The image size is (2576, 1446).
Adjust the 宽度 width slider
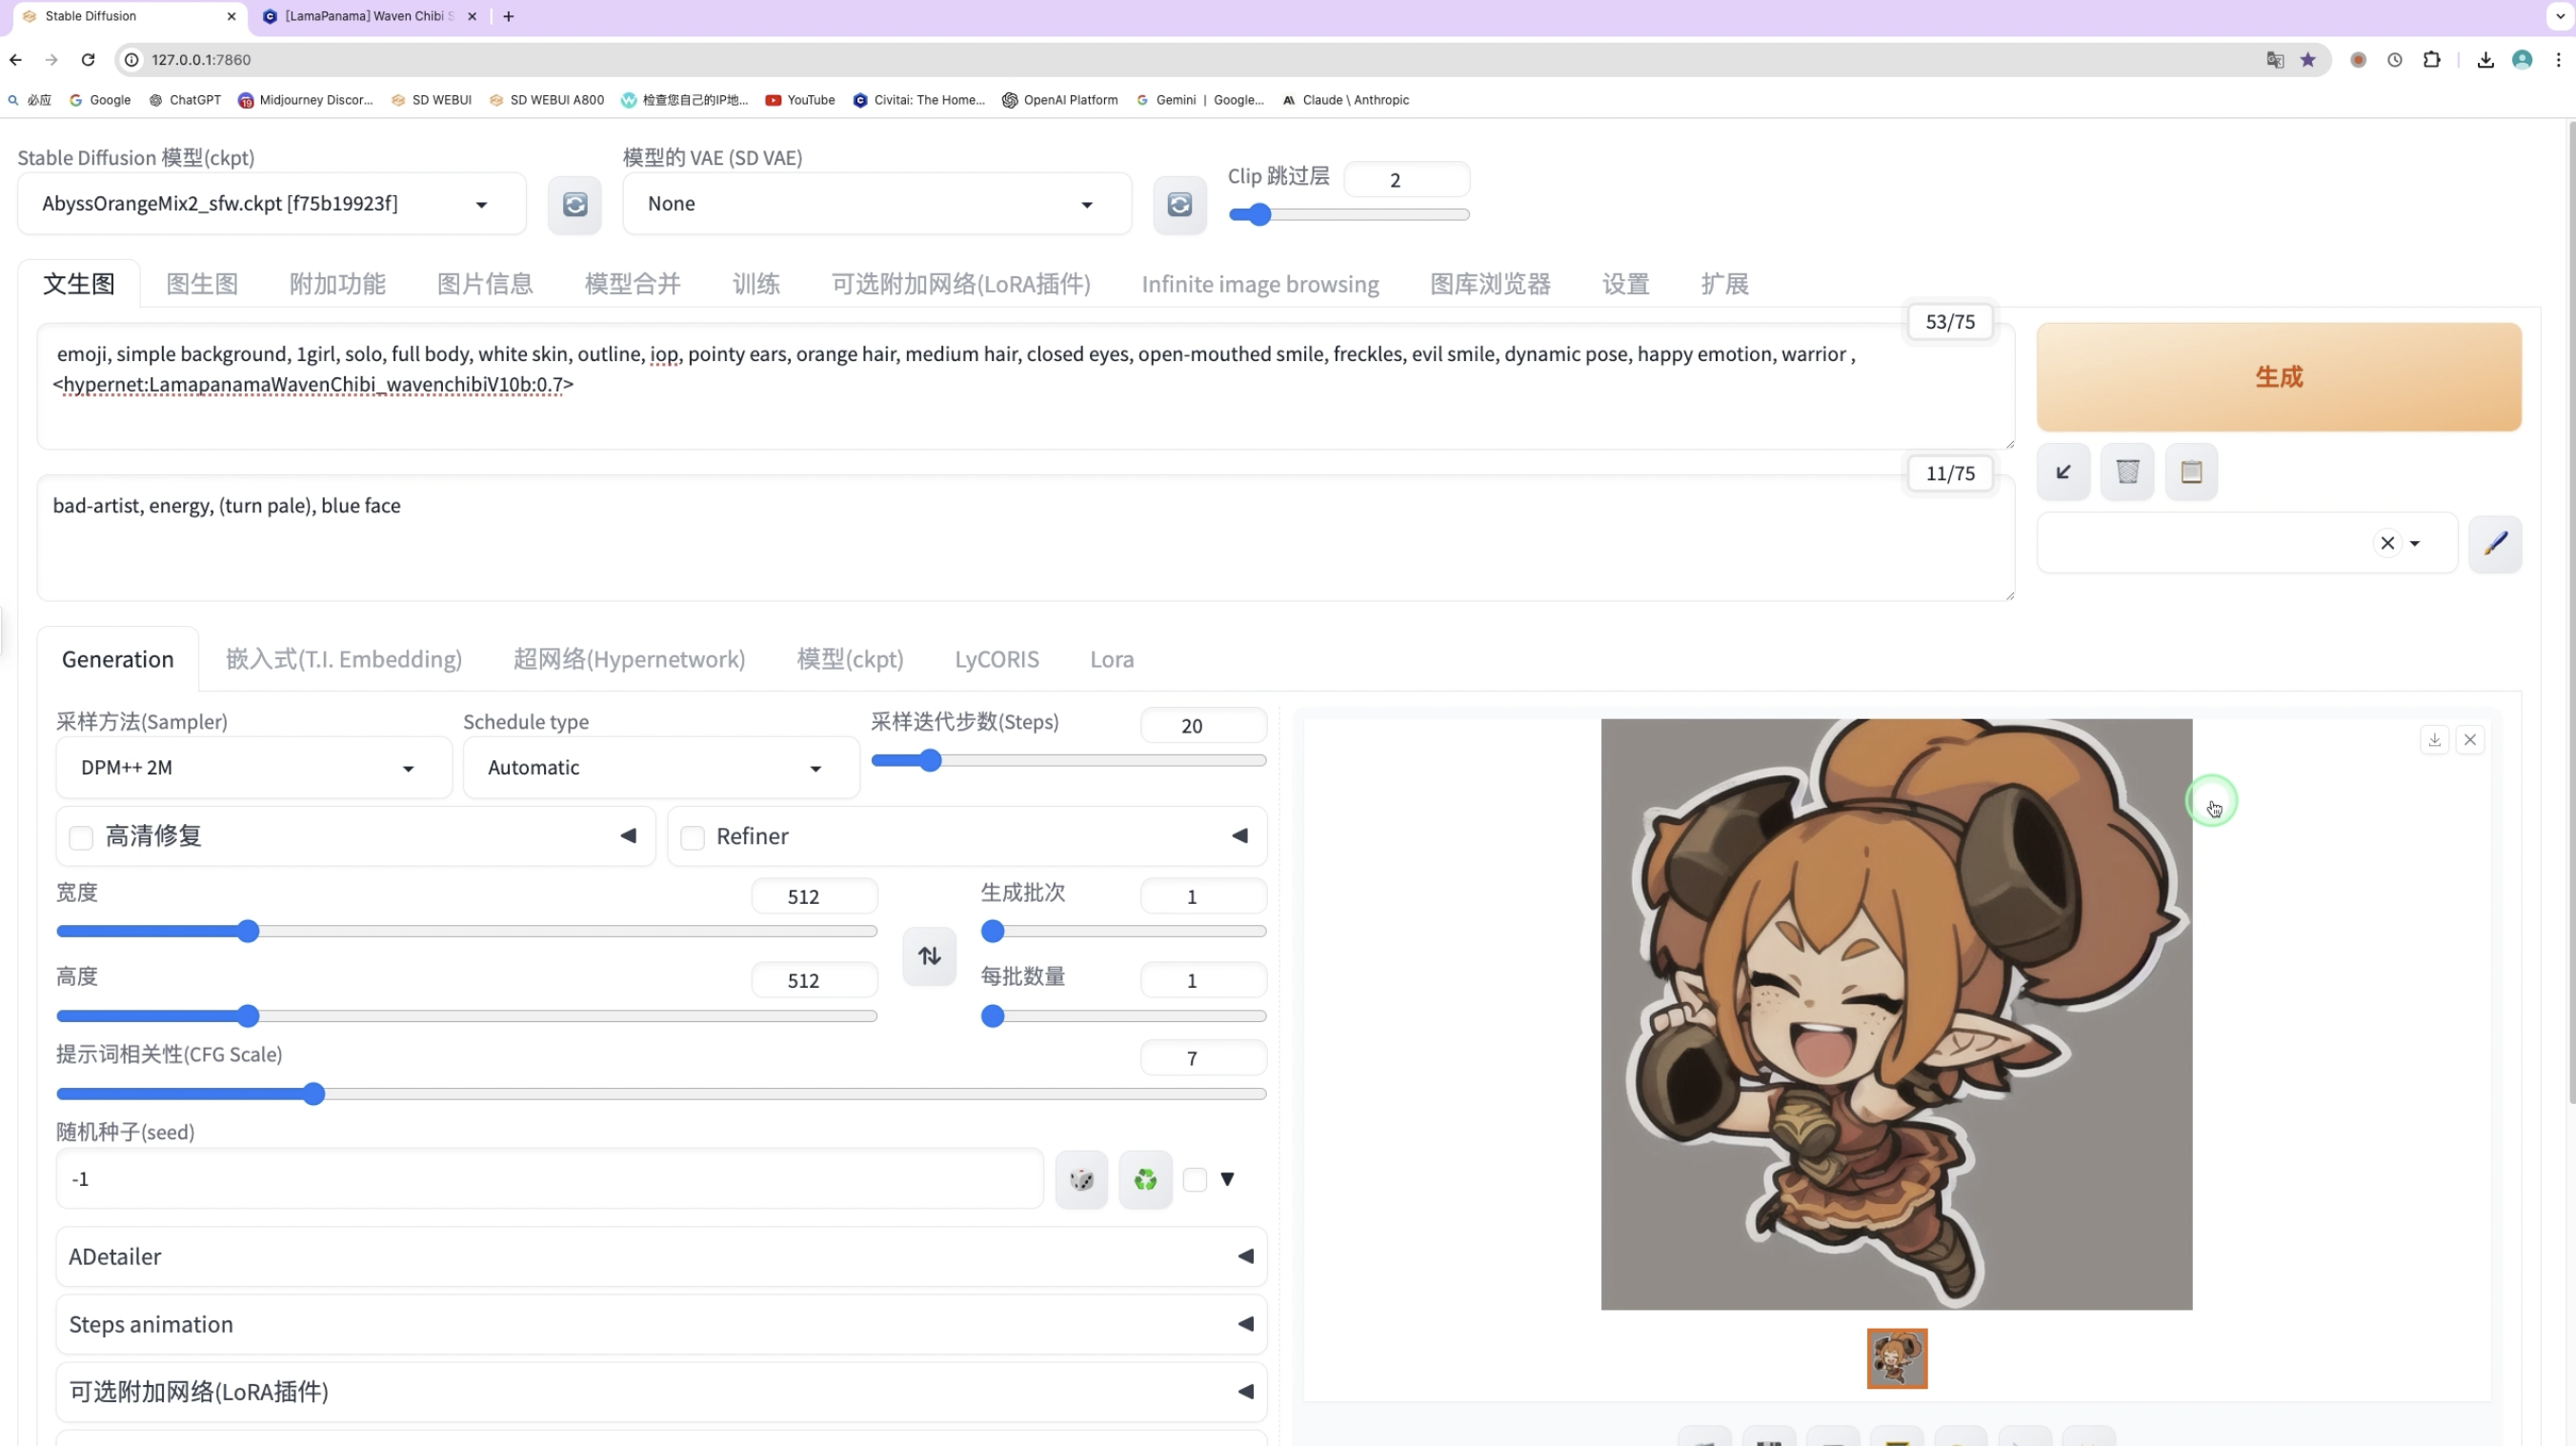467,932
